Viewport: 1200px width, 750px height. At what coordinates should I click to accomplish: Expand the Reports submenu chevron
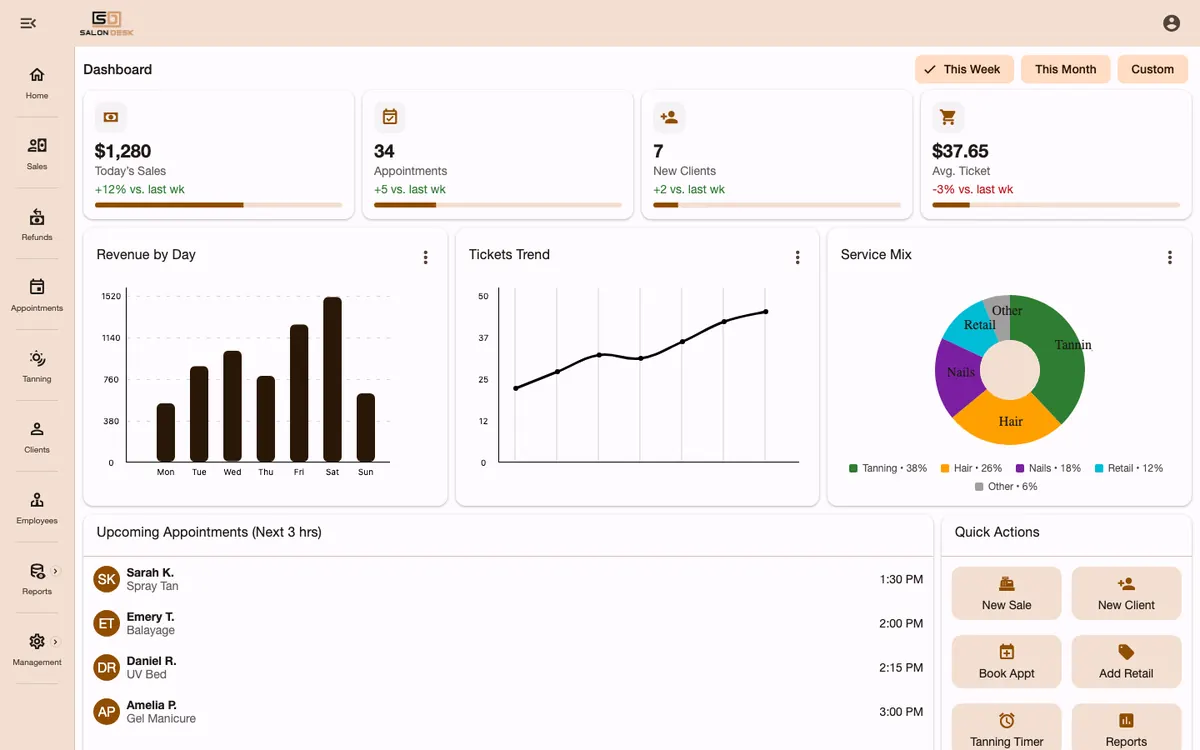[x=55, y=571]
